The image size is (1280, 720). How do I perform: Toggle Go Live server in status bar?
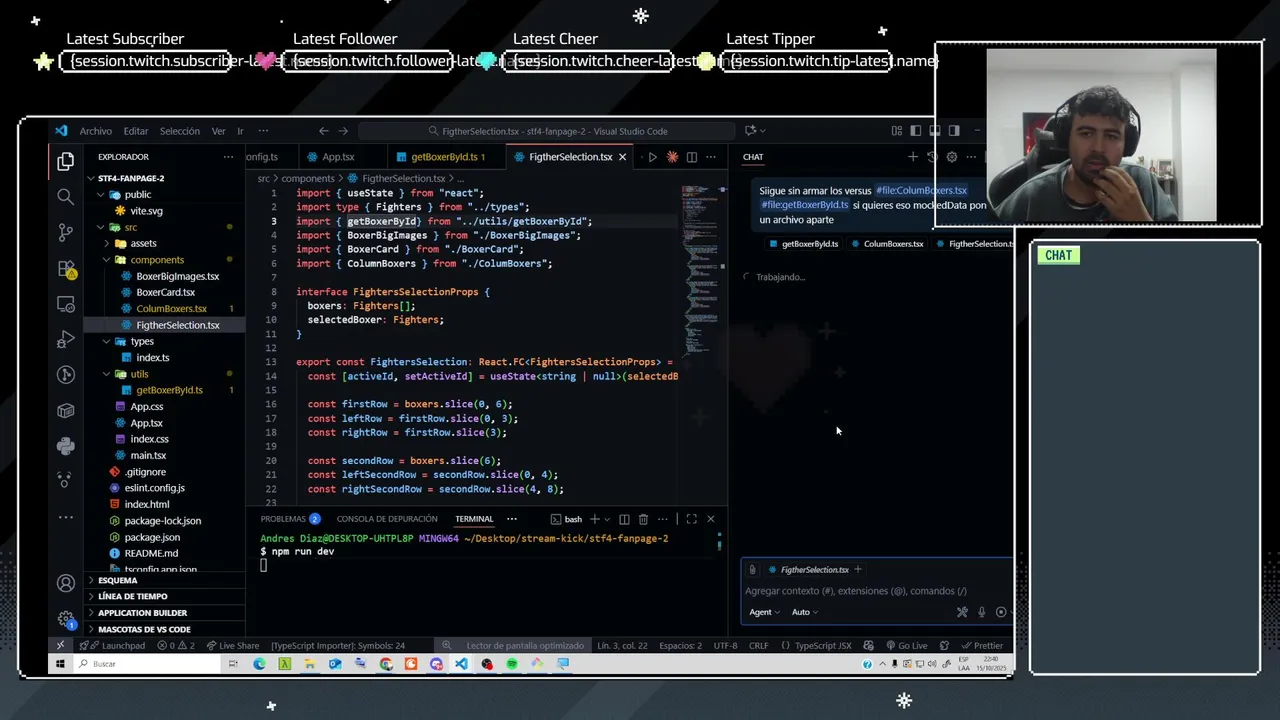click(x=906, y=646)
